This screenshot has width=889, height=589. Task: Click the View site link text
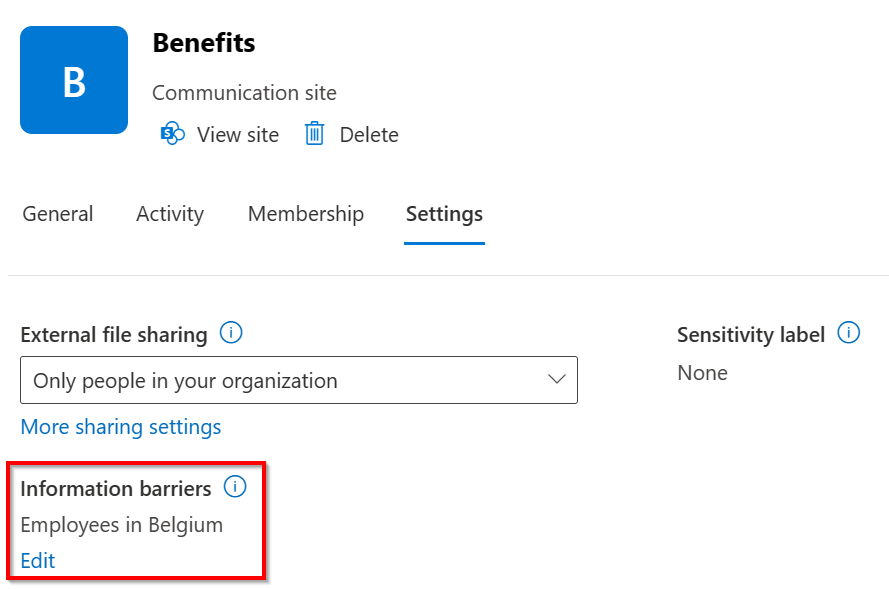coord(238,135)
